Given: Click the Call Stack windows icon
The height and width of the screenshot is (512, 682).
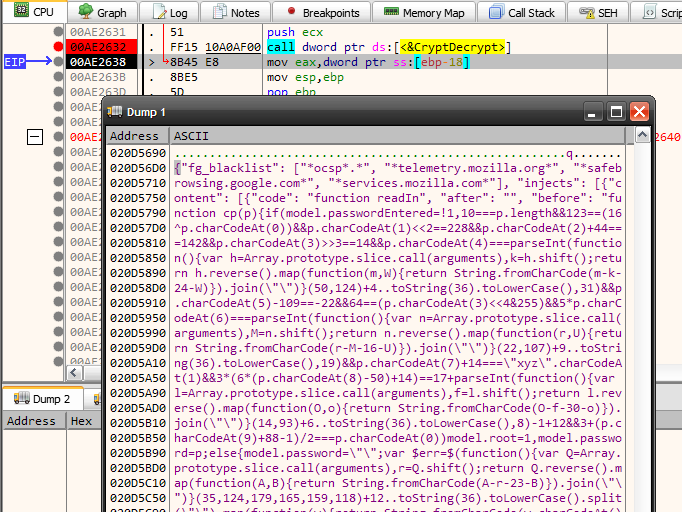Looking at the screenshot, I should [x=496, y=12].
